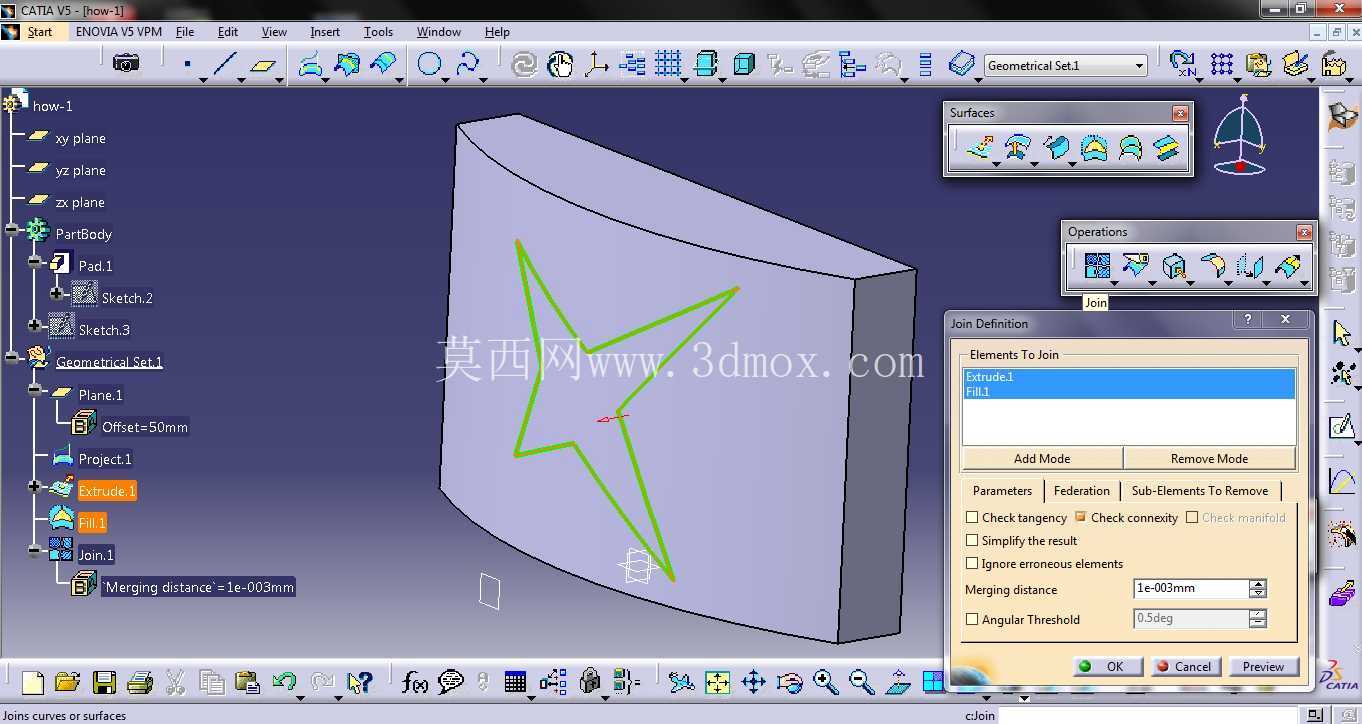
Task: Select Fill.1 in Elements To Join list
Action: coord(1128,392)
